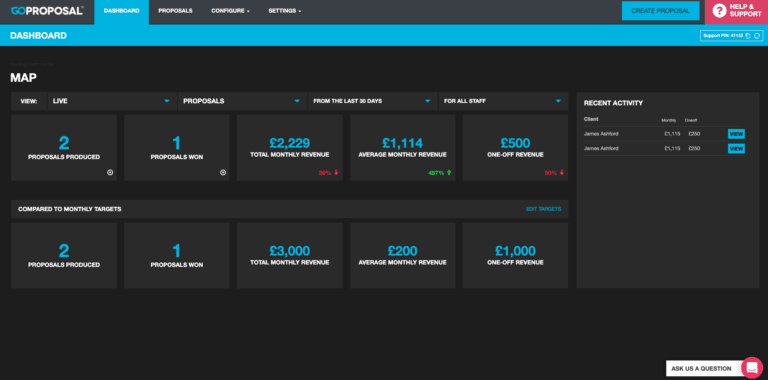Click the green up arrow on Average Monthly Revenue

(x=449, y=172)
